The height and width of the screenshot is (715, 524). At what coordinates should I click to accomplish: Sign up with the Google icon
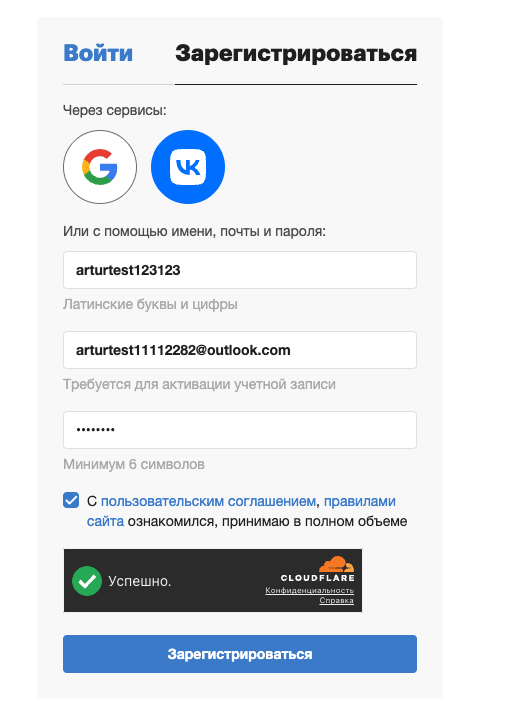pyautogui.click(x=100, y=167)
